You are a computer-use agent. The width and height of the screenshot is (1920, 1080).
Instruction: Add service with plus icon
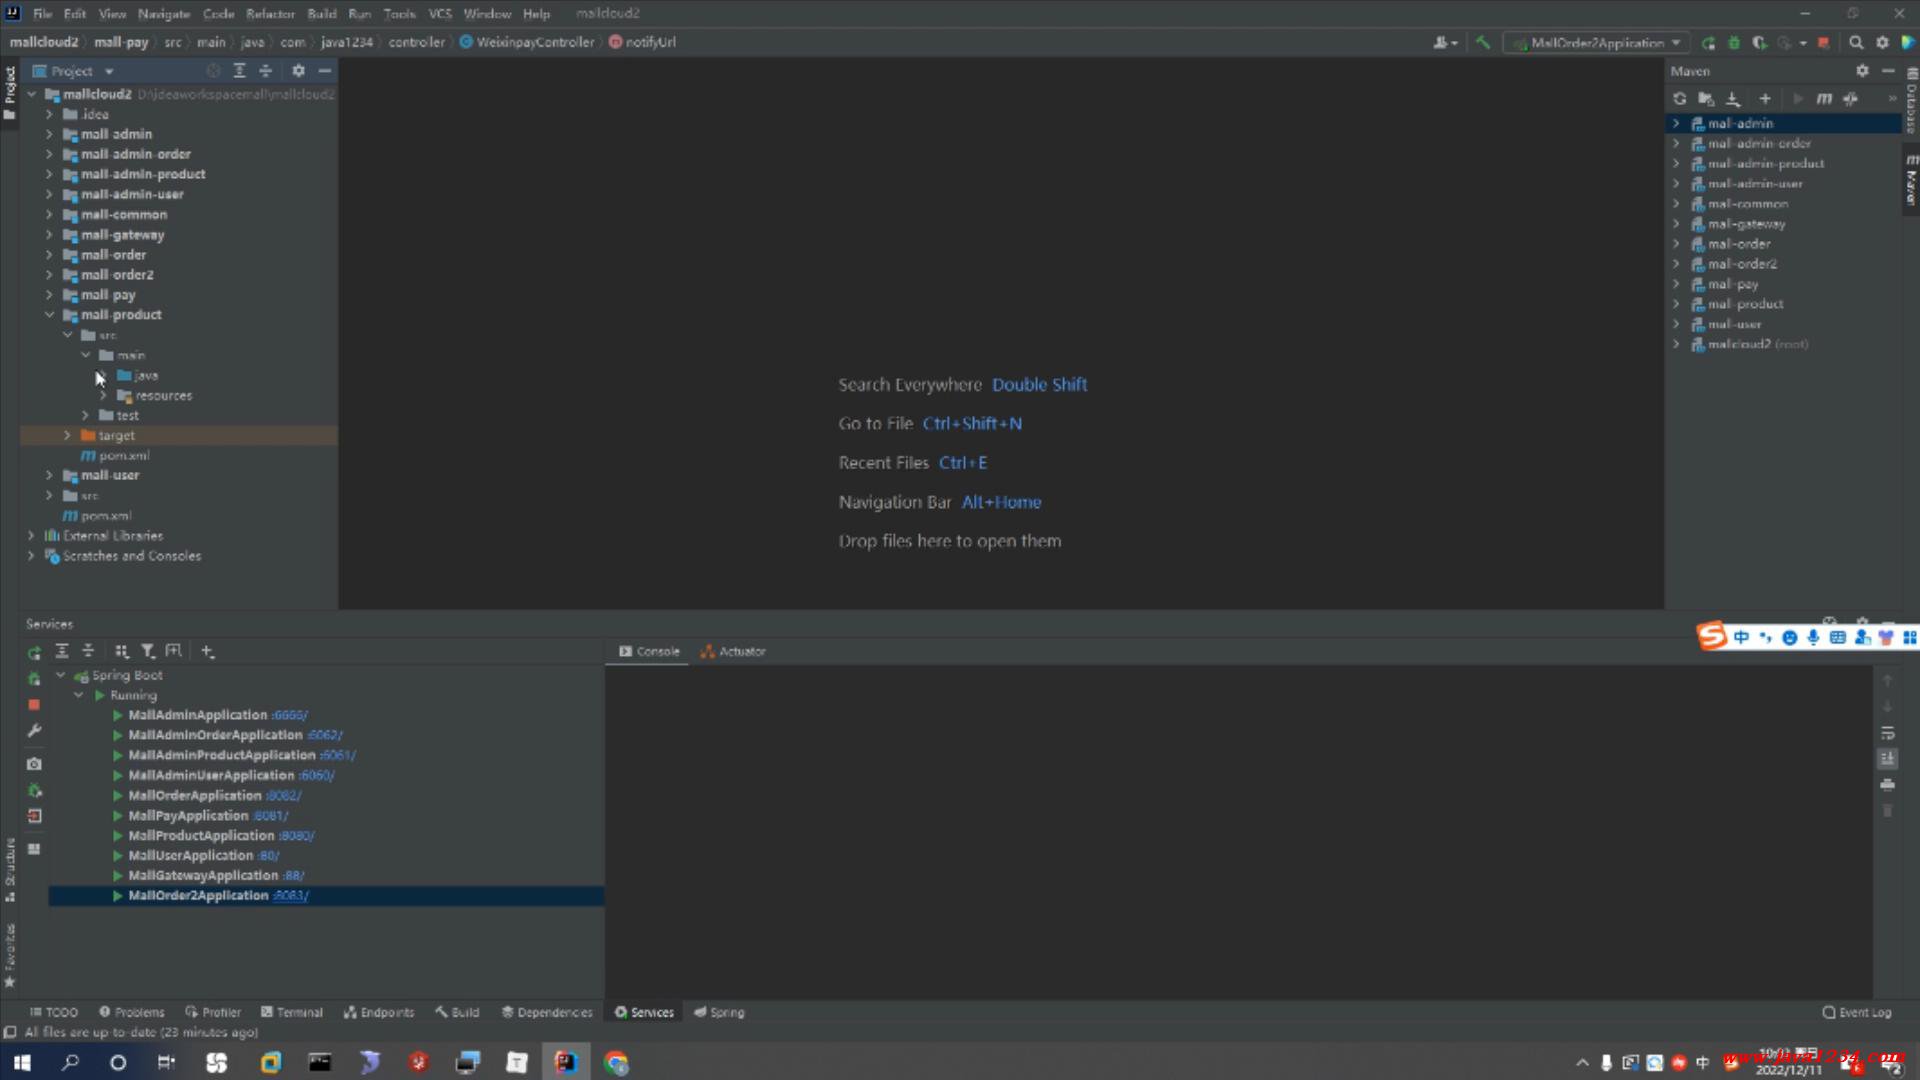[x=207, y=651]
